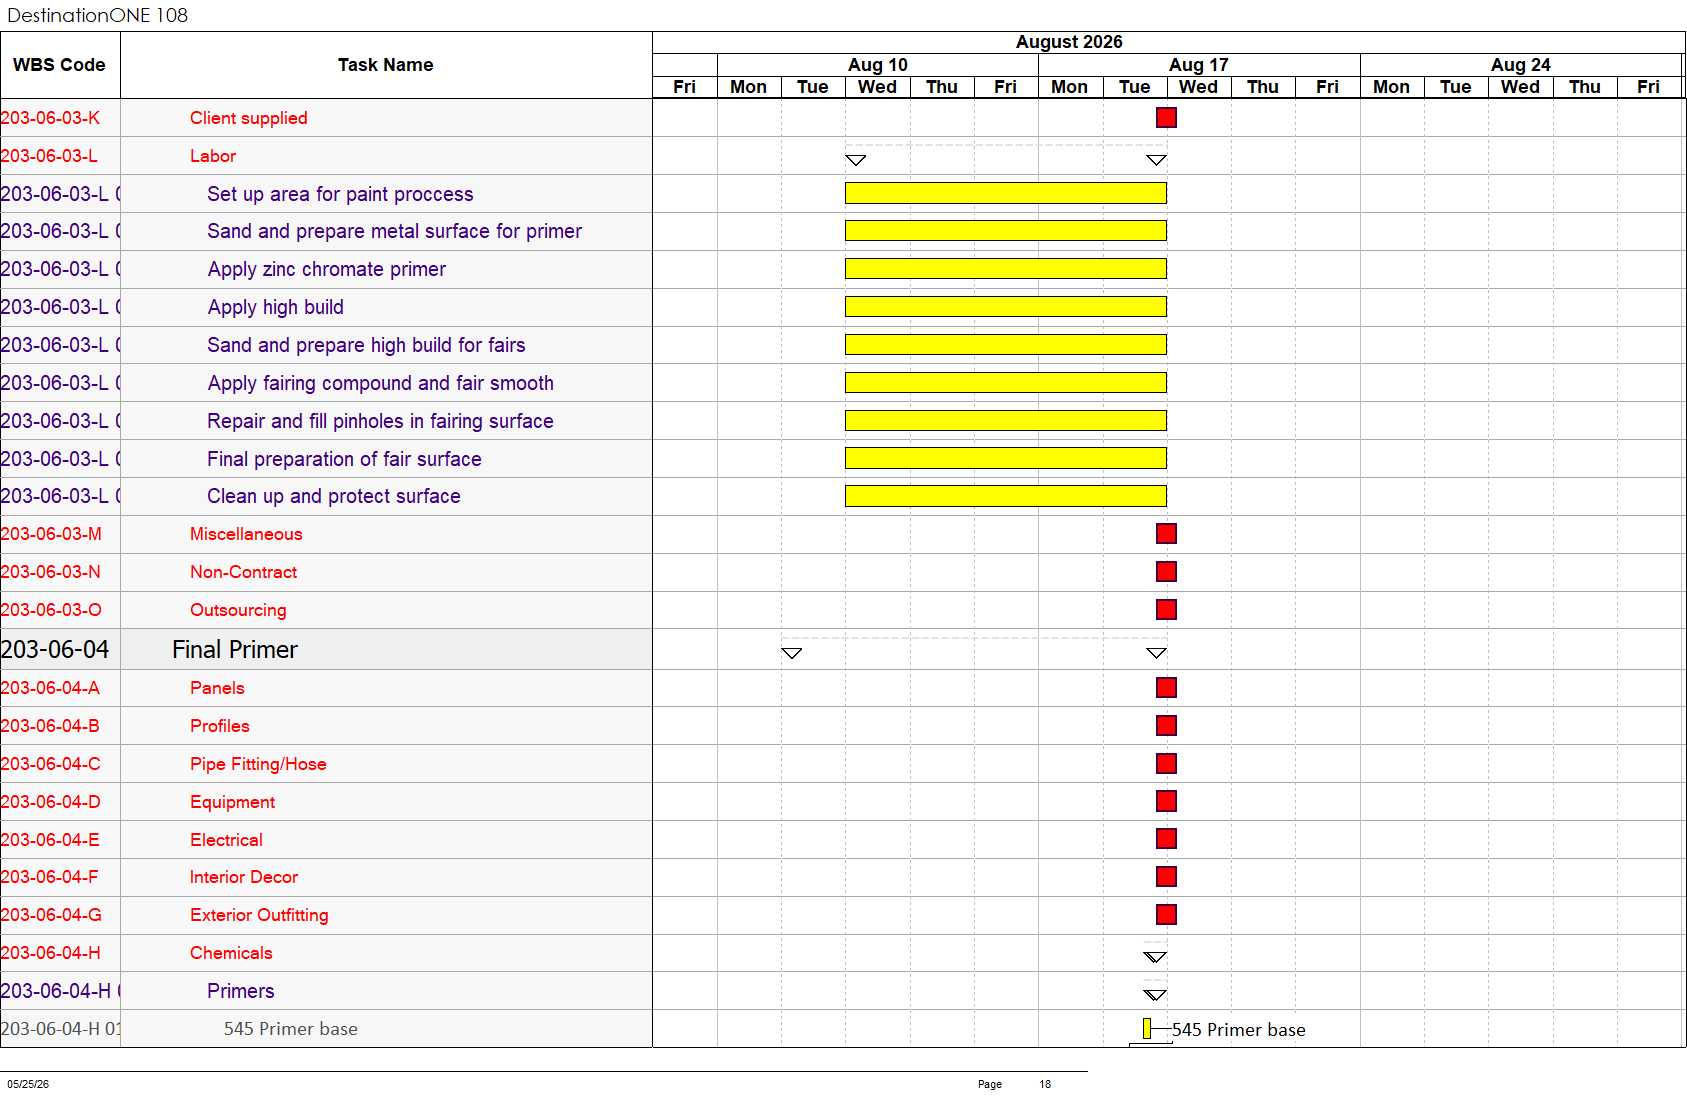Click WBS code 203-06-04-H 01

point(61,1029)
